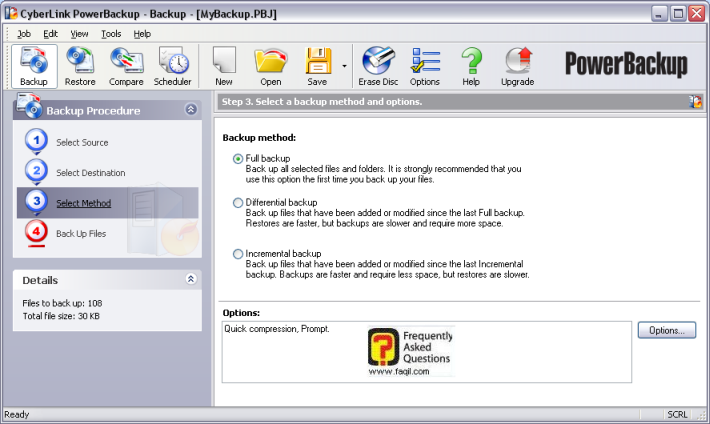The height and width of the screenshot is (424, 710).
Task: Click the Upgrade toolbar icon
Action: pos(518,67)
